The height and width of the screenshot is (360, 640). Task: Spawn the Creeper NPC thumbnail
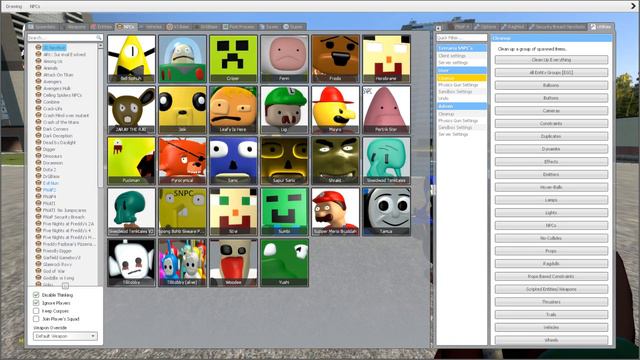pos(233,59)
